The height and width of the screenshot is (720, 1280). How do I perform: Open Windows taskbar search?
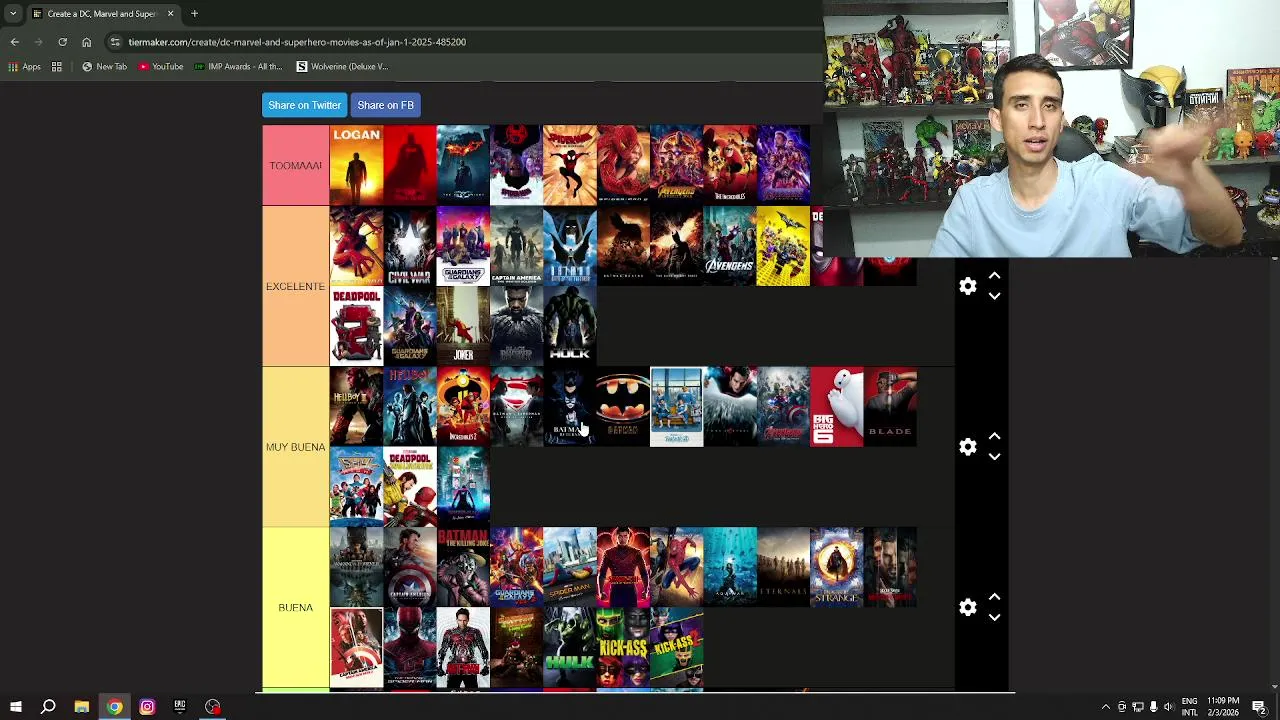(x=48, y=707)
